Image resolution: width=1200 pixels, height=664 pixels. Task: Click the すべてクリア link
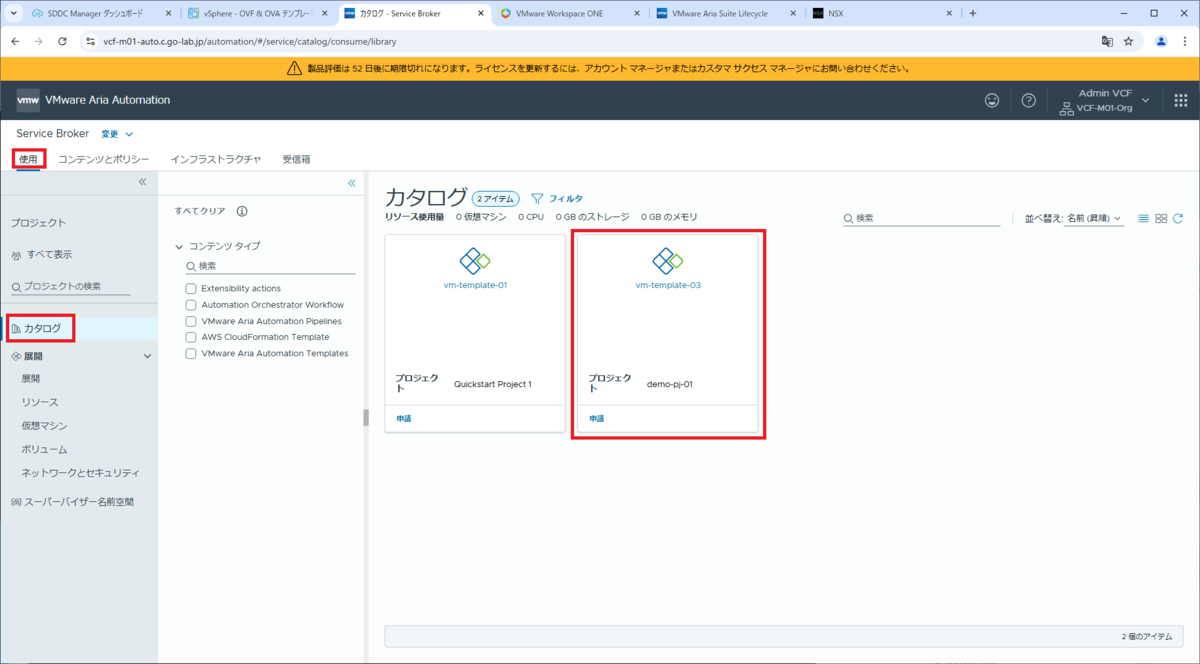[x=200, y=211]
